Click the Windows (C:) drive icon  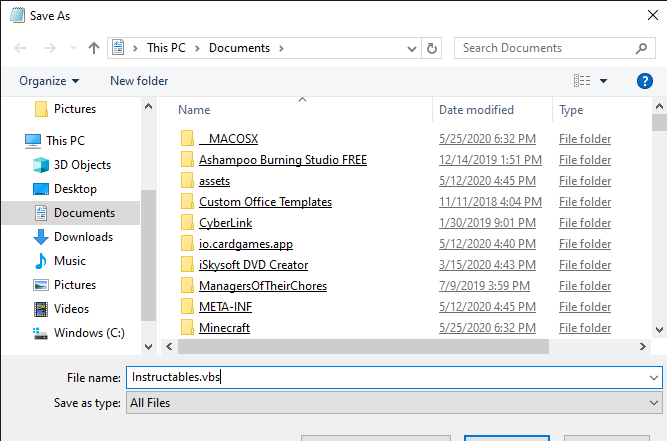(x=40, y=333)
